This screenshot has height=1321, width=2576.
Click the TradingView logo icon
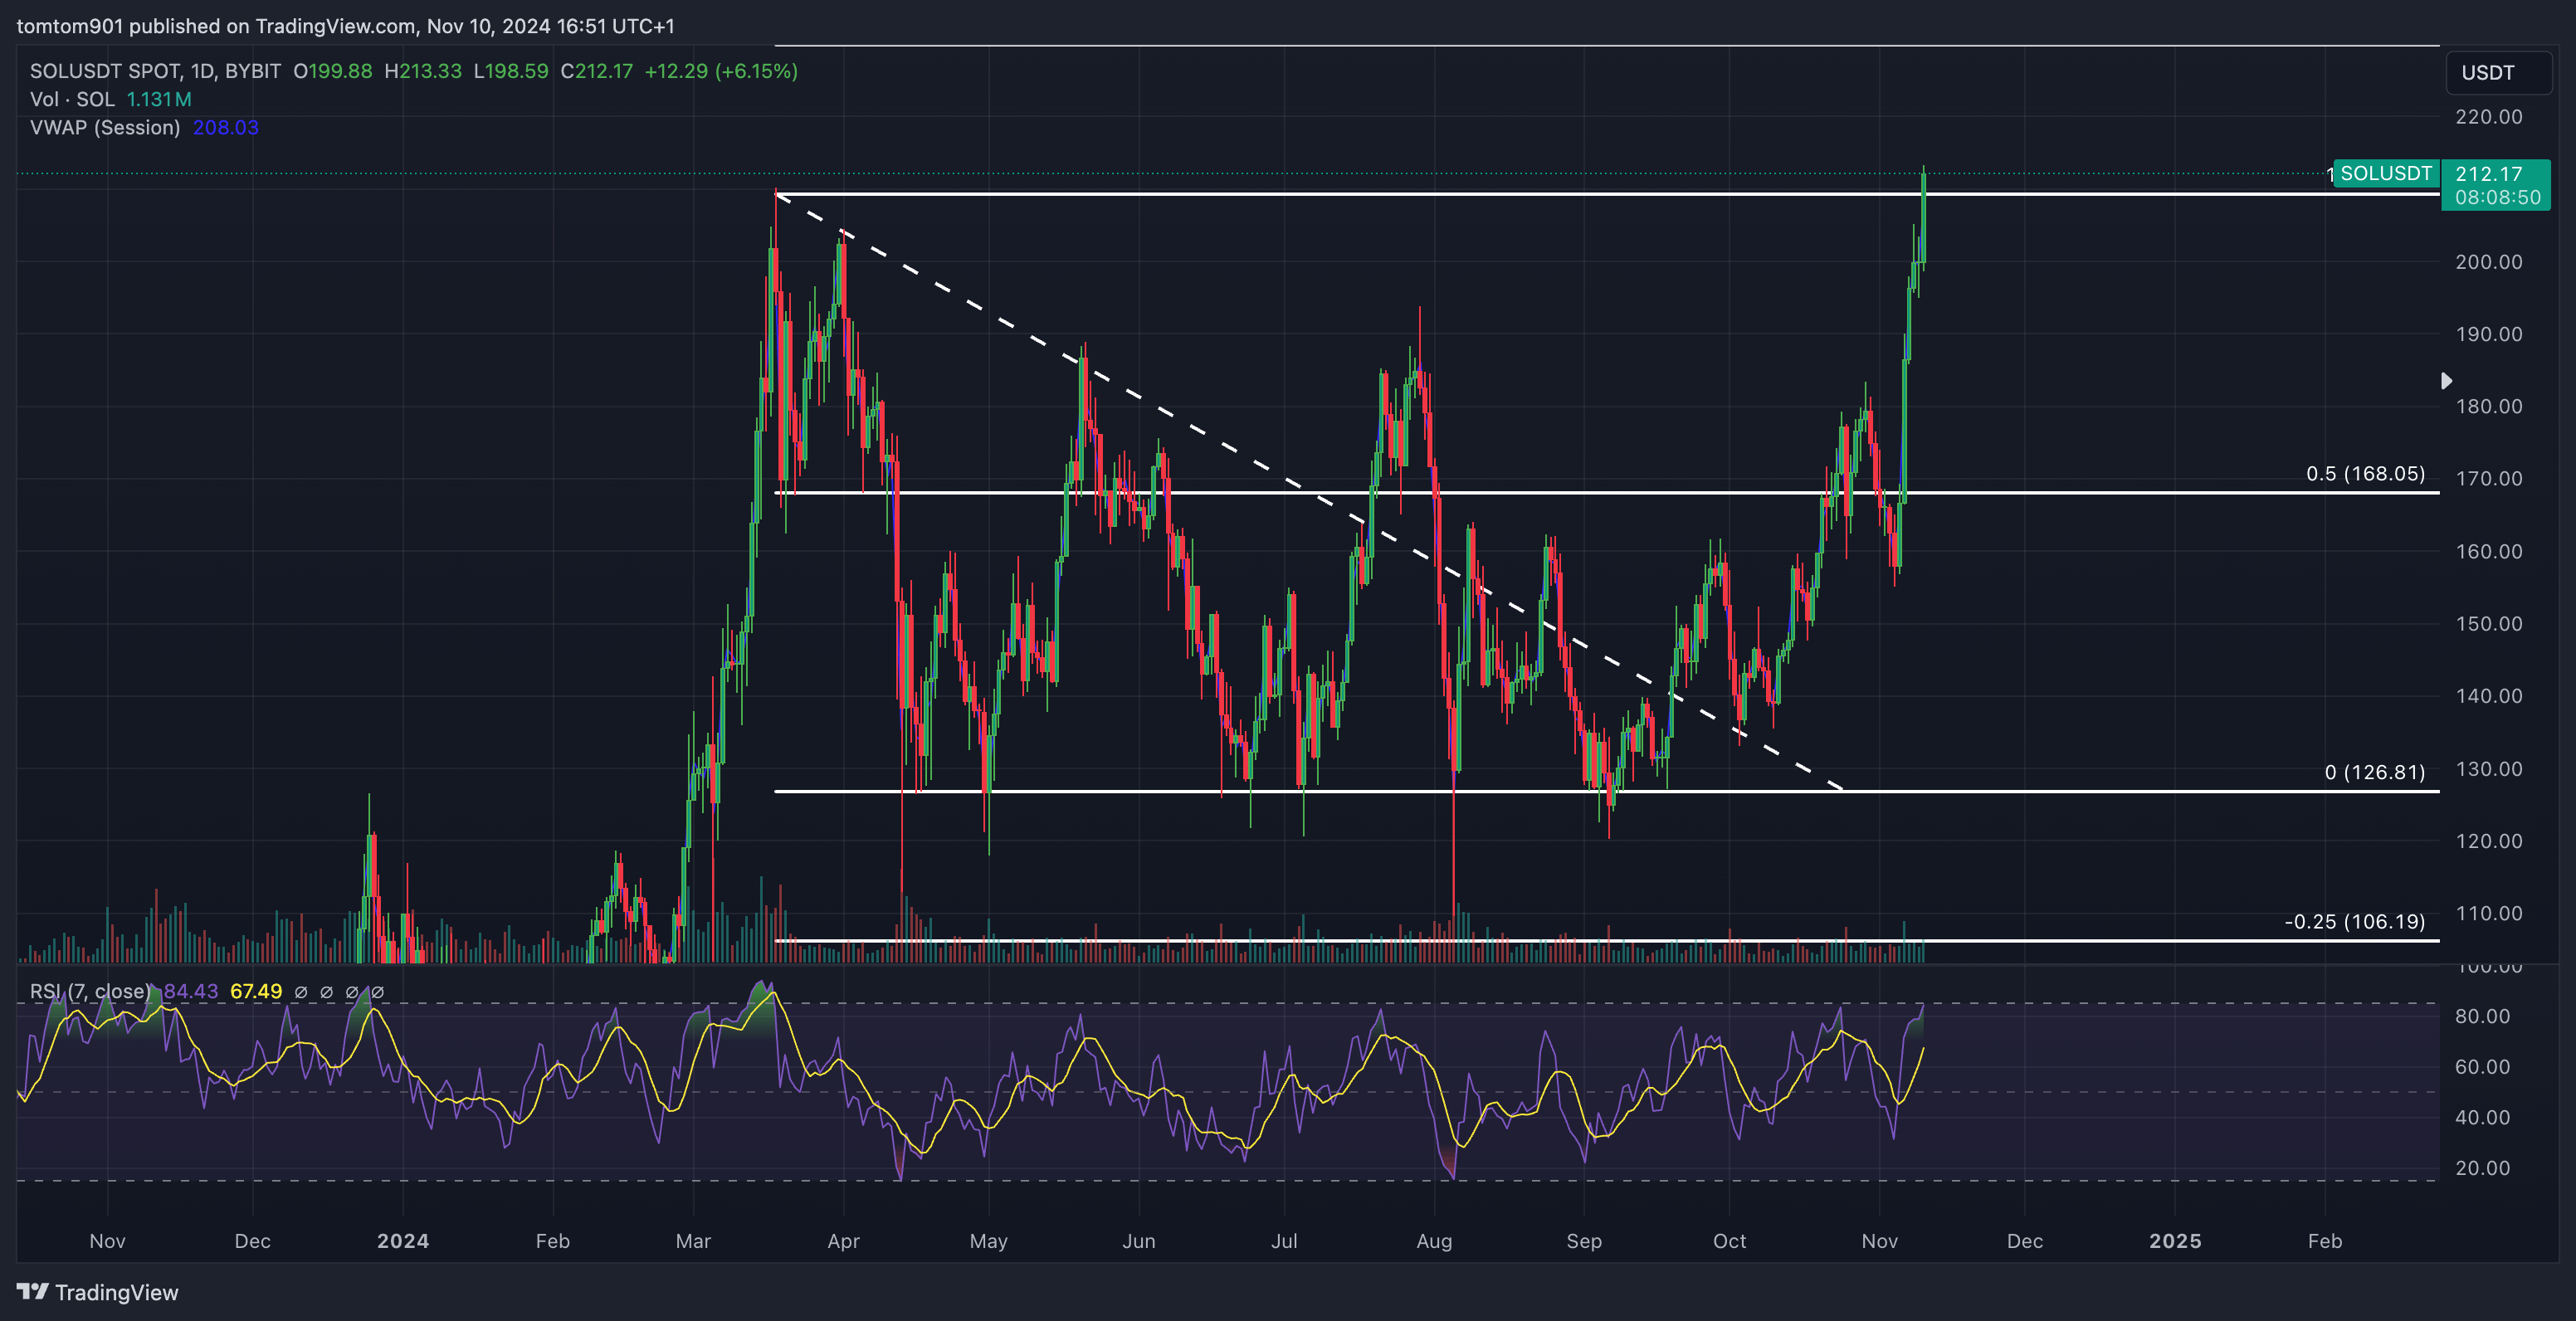(x=32, y=1291)
